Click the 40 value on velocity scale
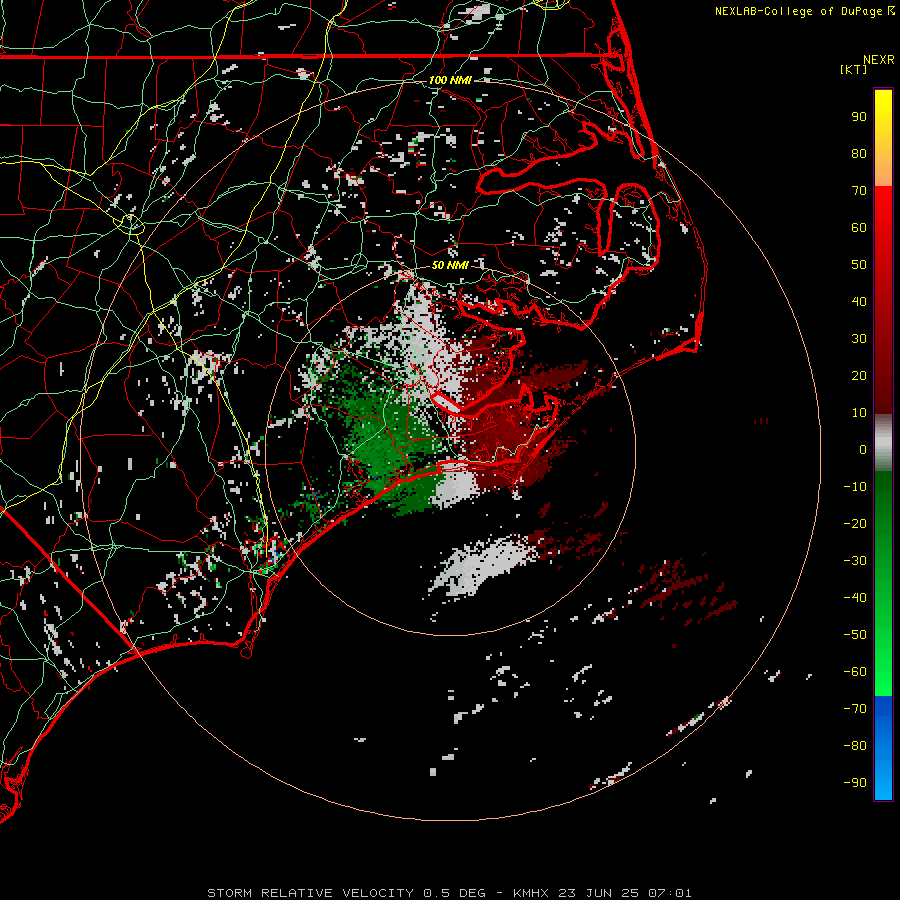The height and width of the screenshot is (900, 900). pyautogui.click(x=859, y=301)
